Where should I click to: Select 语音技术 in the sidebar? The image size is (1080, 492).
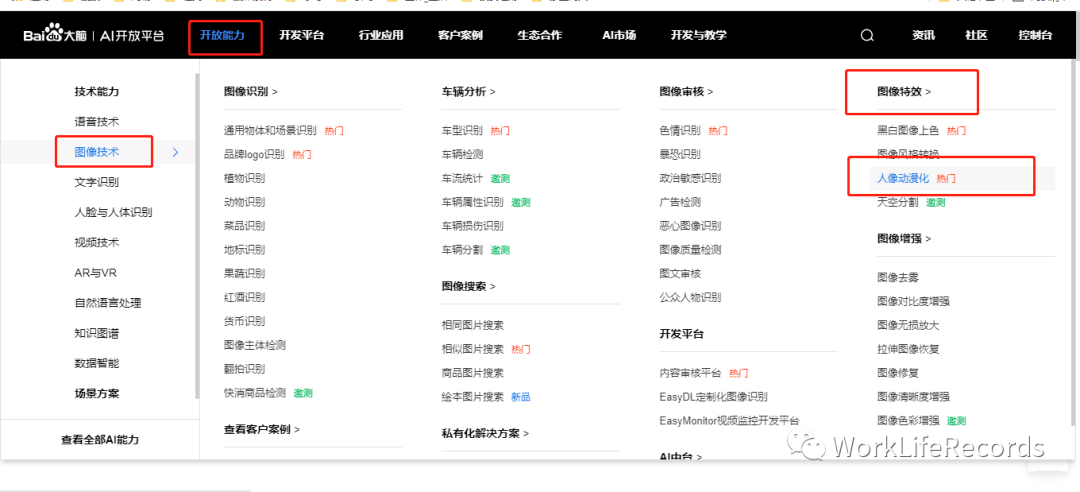(x=97, y=121)
